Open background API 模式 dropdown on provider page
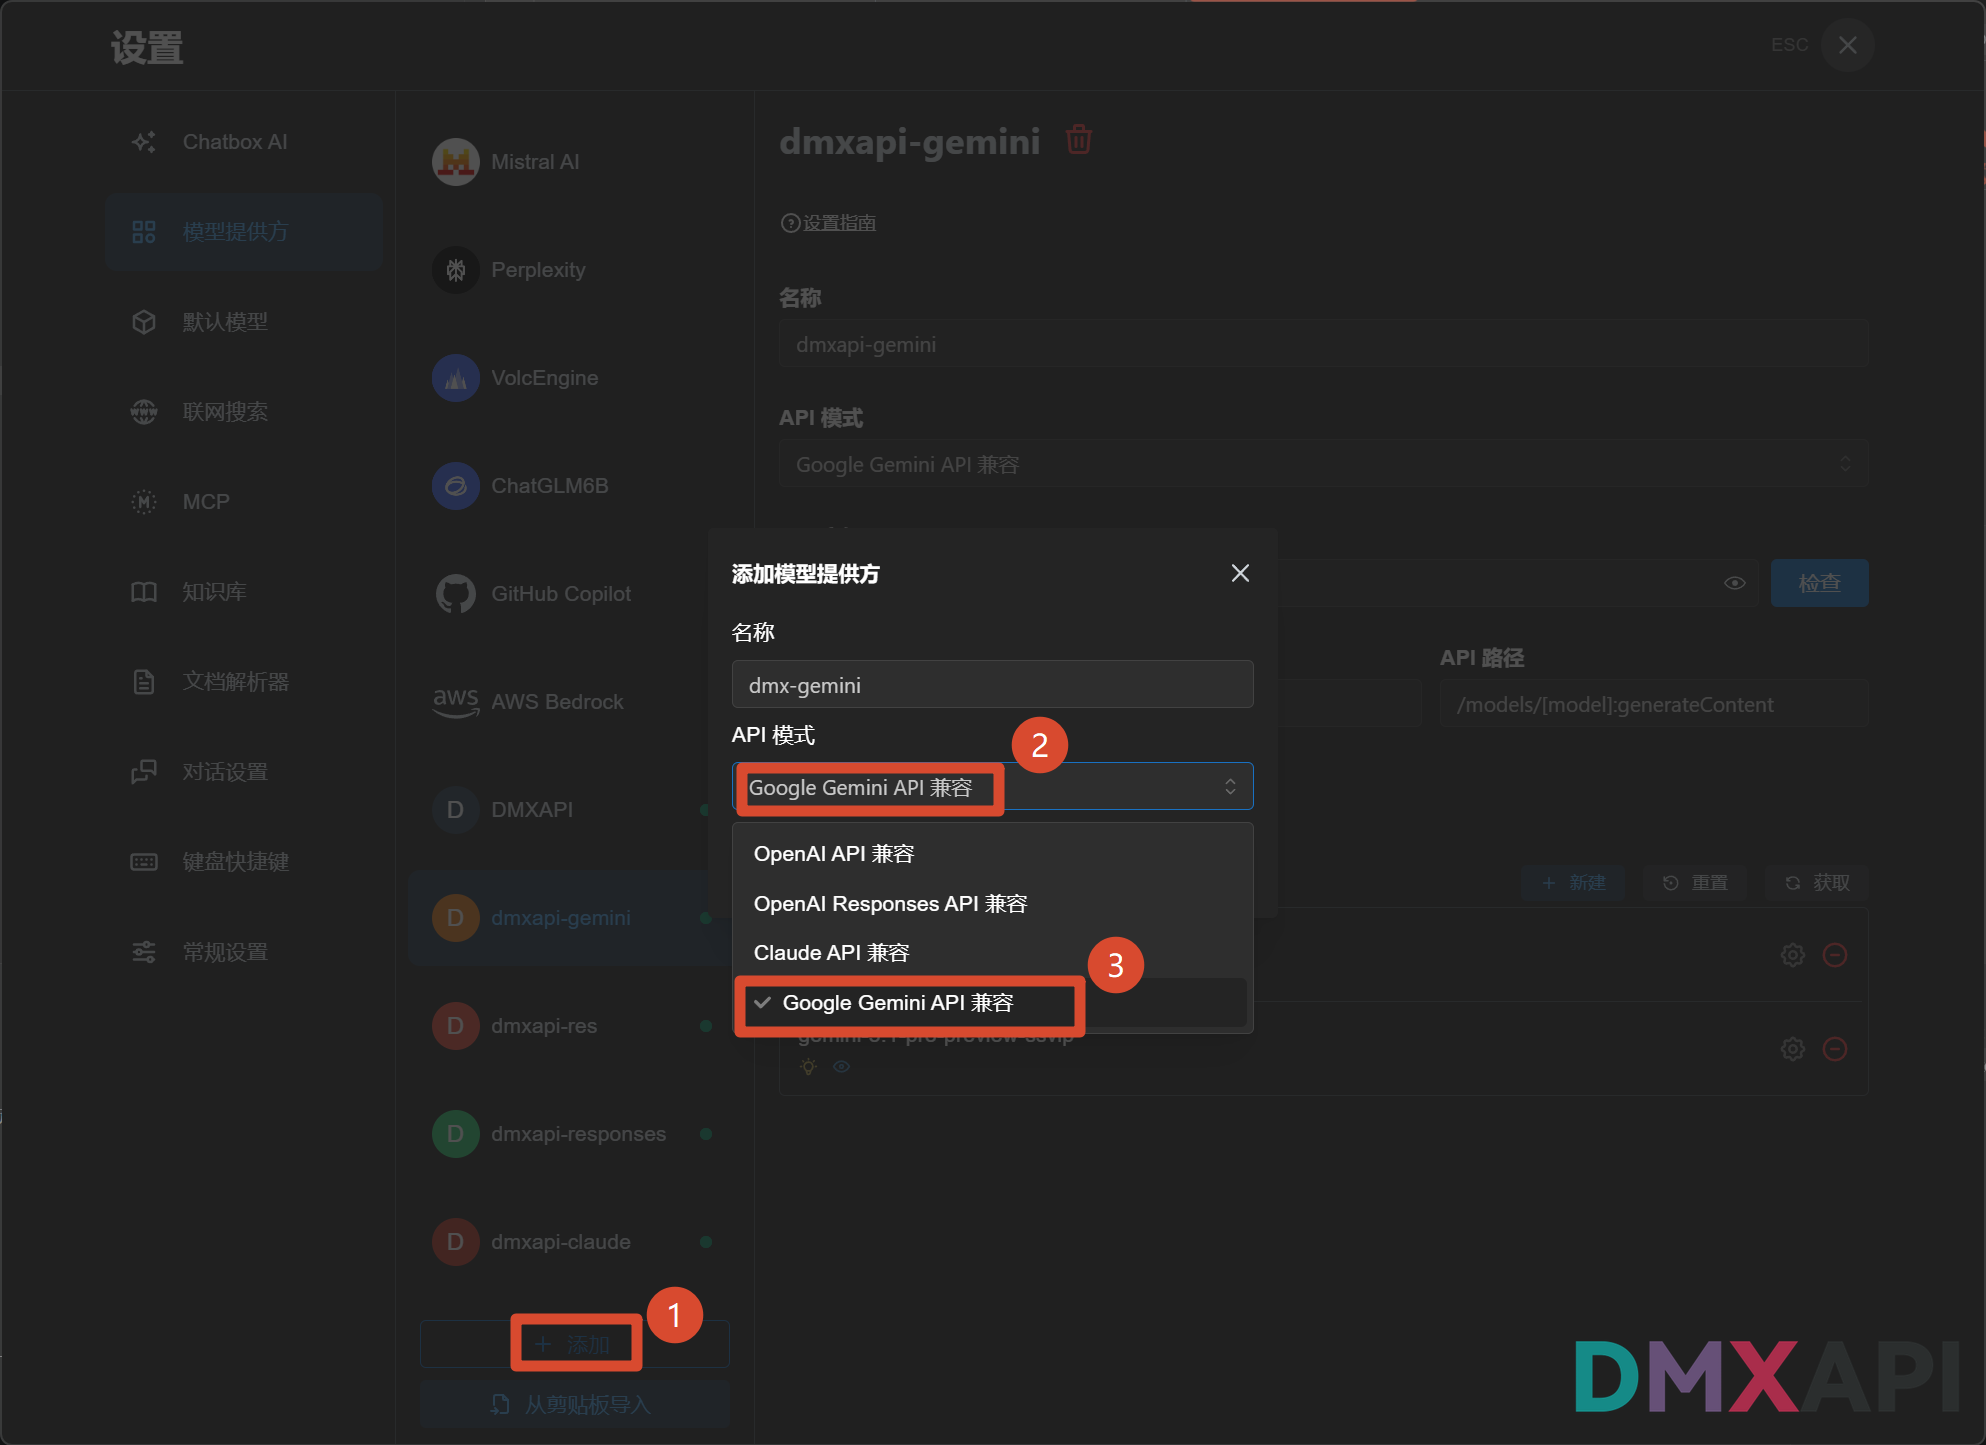This screenshot has width=1986, height=1445. coord(1323,464)
